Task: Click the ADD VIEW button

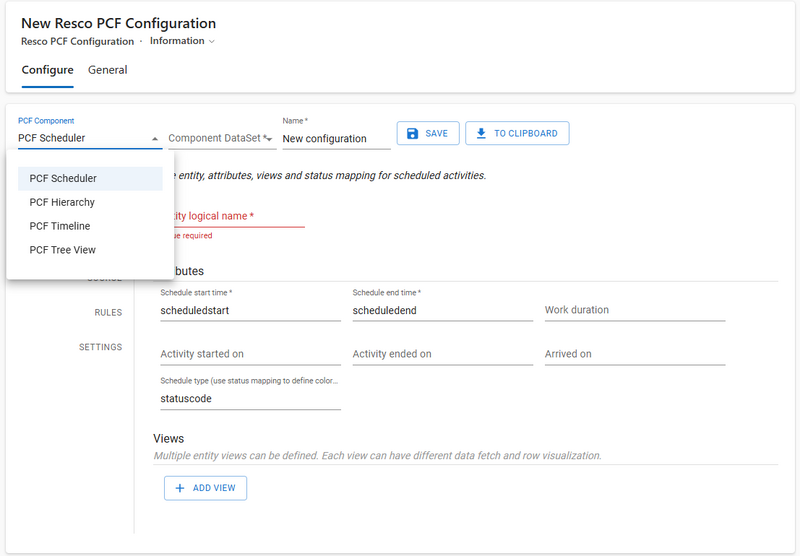Action: tap(206, 488)
